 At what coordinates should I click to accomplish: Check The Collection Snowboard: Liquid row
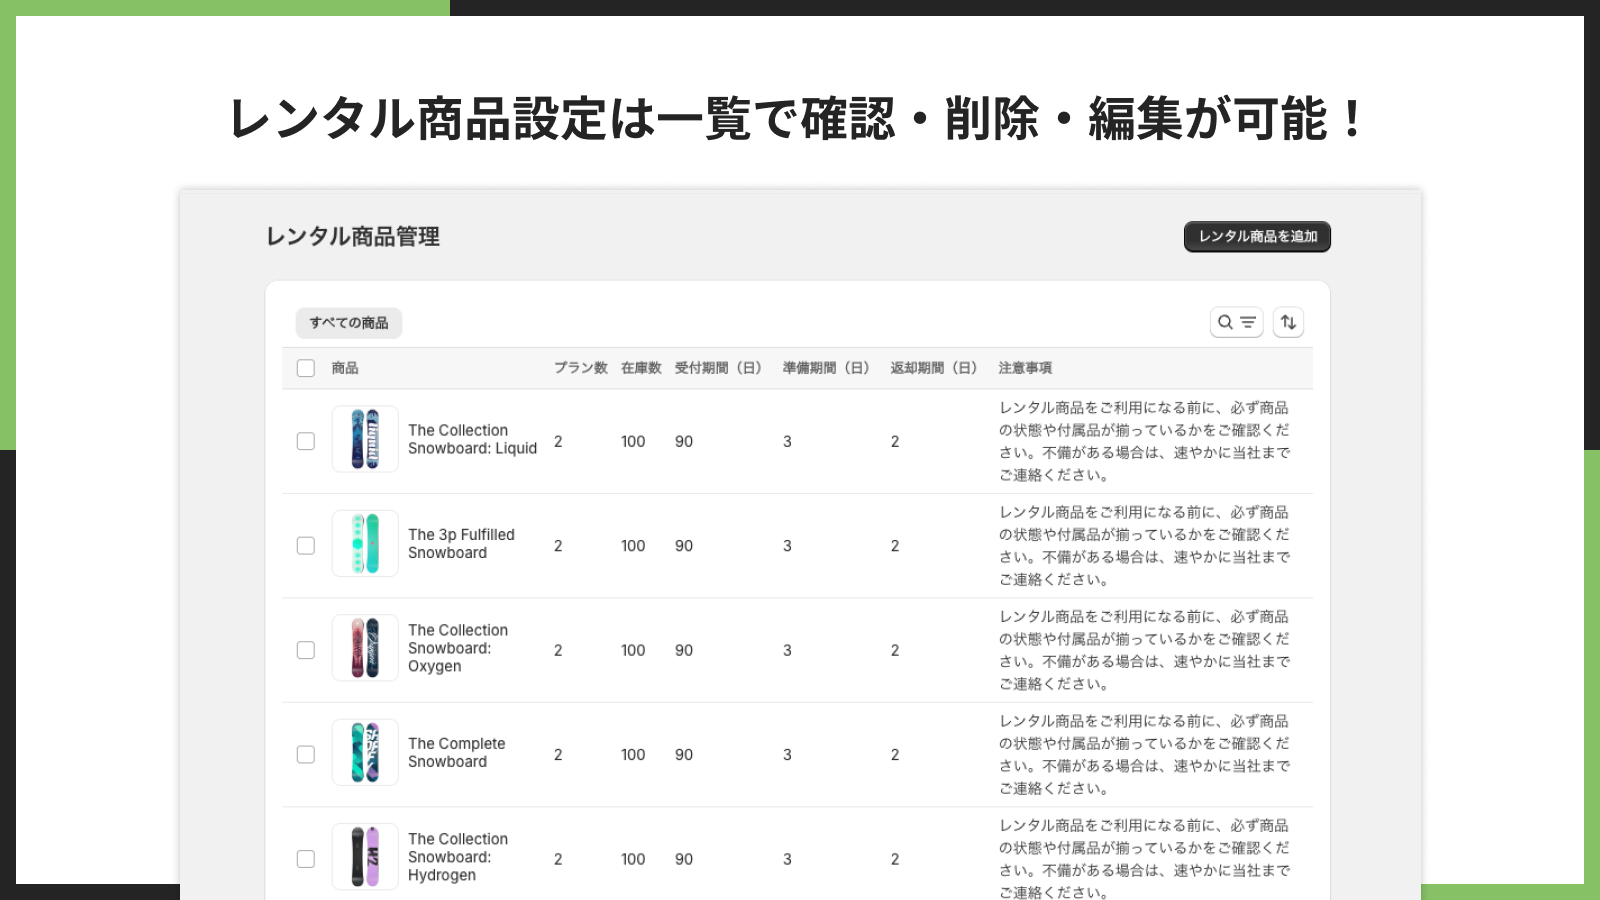pos(306,440)
